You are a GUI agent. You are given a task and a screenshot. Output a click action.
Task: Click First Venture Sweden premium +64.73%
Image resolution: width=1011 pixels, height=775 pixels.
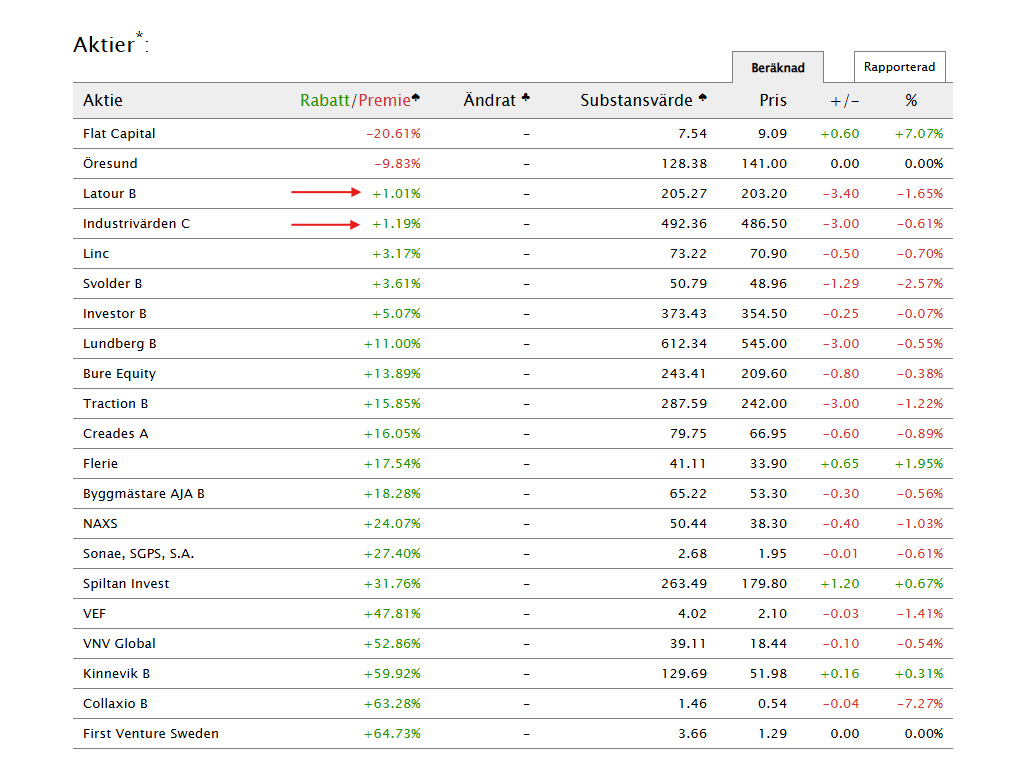click(x=392, y=734)
